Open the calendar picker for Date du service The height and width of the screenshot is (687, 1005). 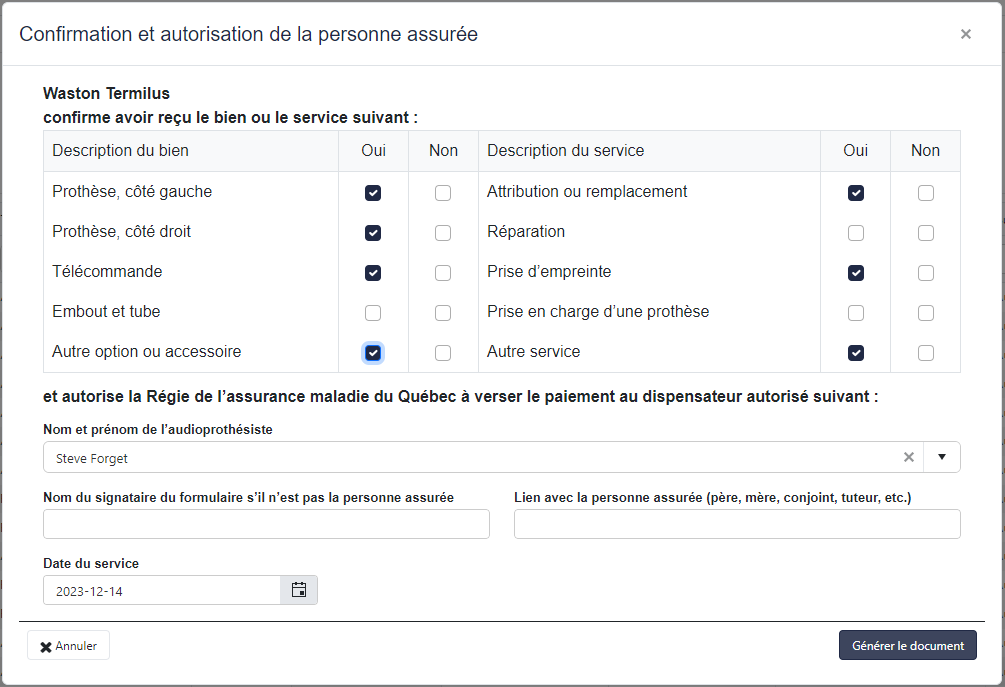tap(299, 590)
